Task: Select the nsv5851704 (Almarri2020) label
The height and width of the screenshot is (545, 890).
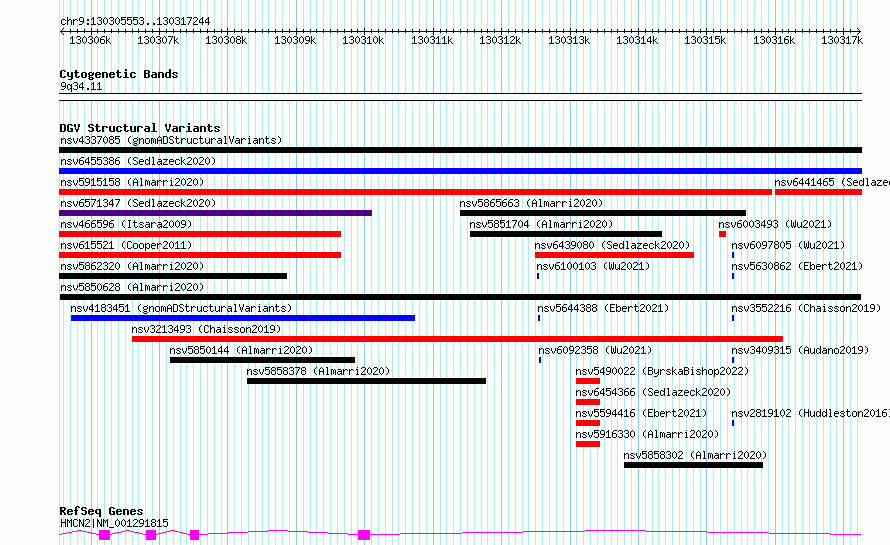Action: pyautogui.click(x=541, y=224)
